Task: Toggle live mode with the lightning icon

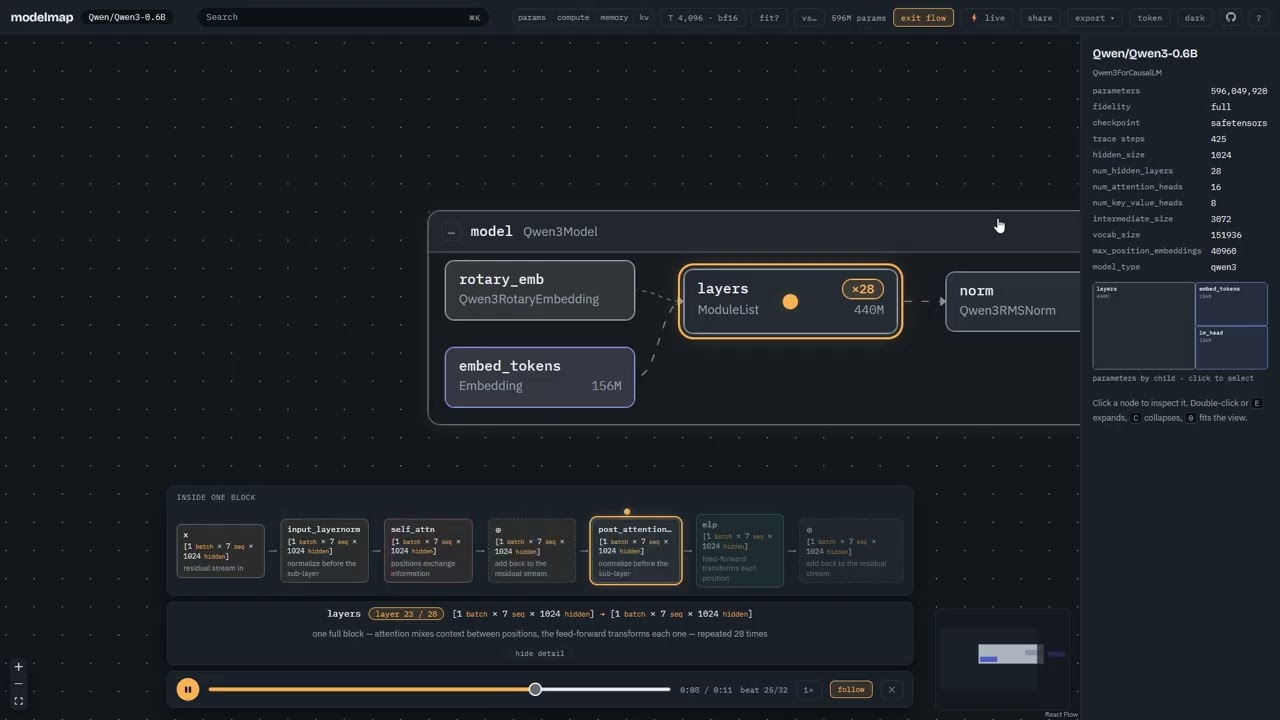Action: 987,18
